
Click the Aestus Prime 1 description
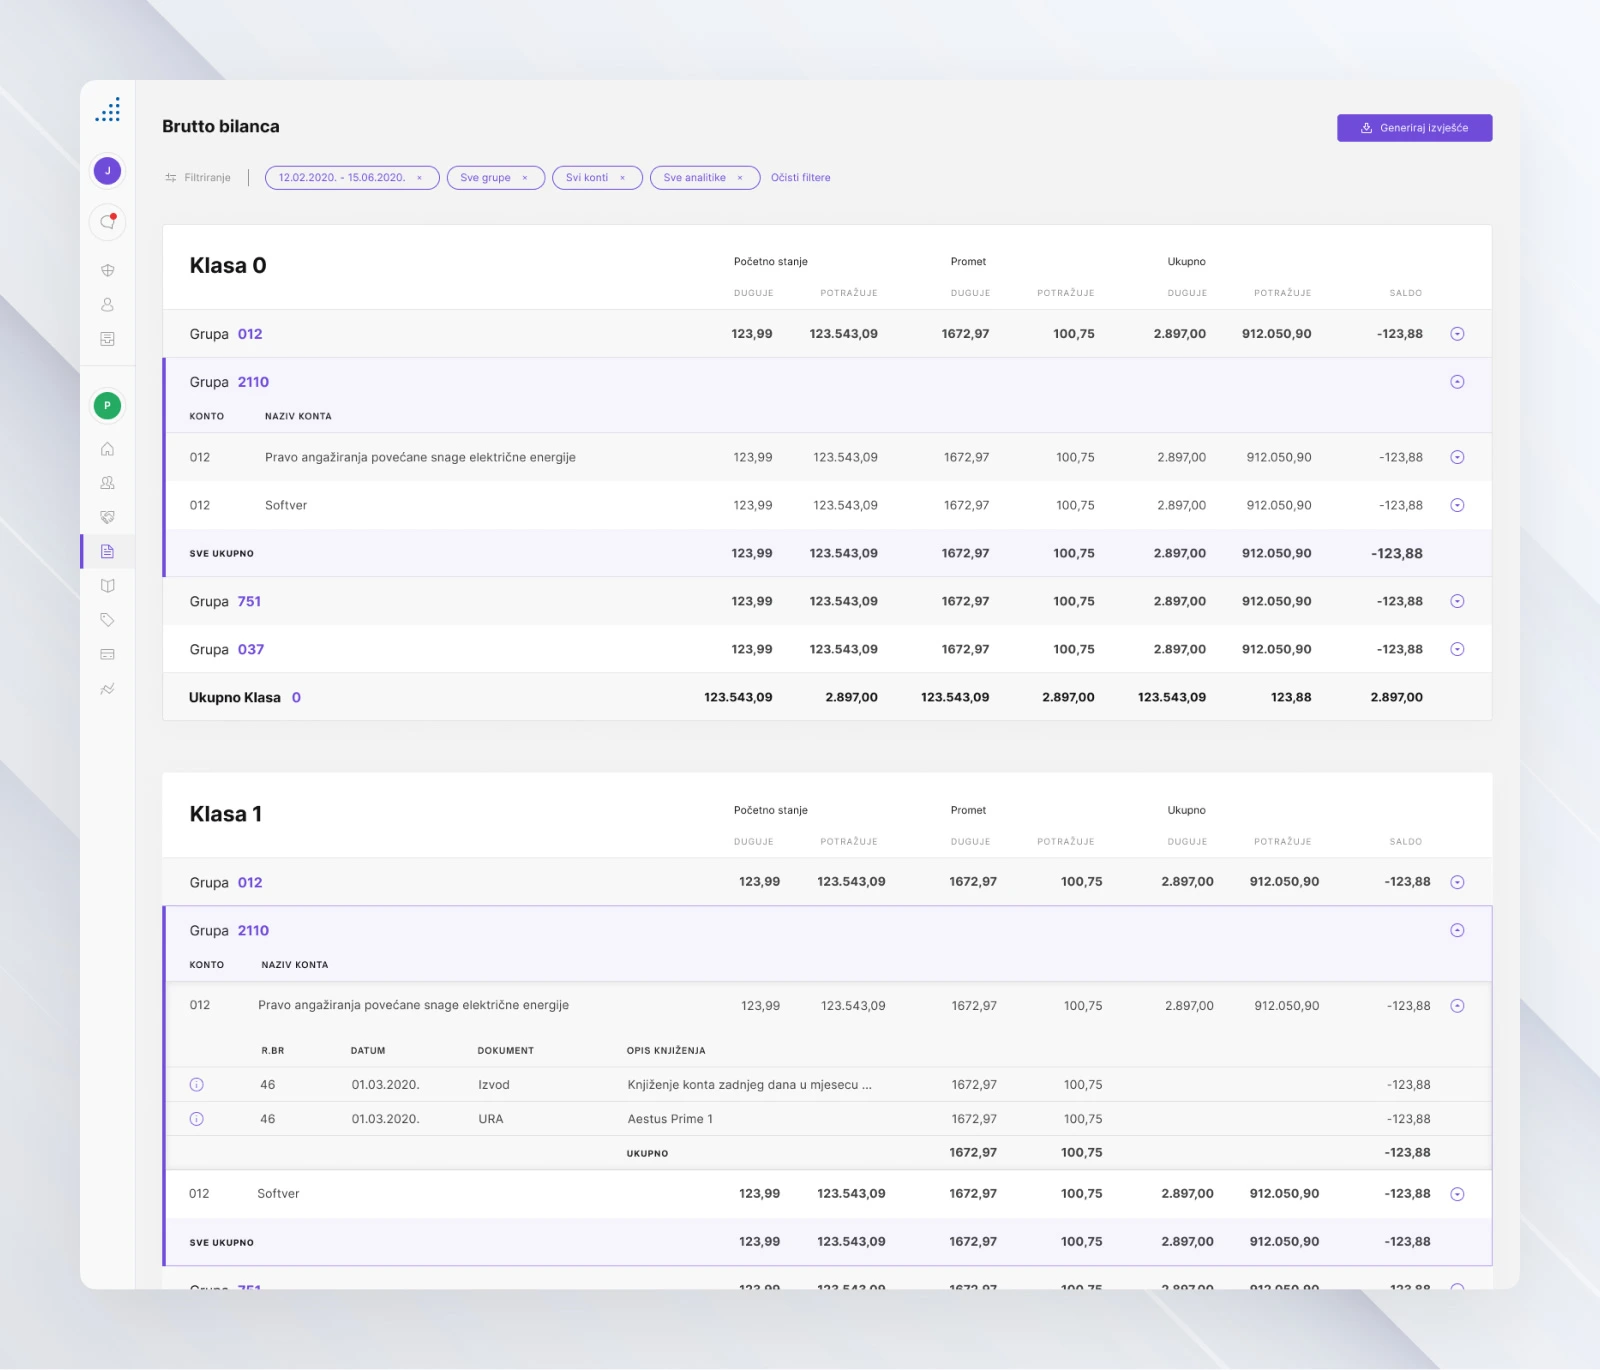point(670,1119)
